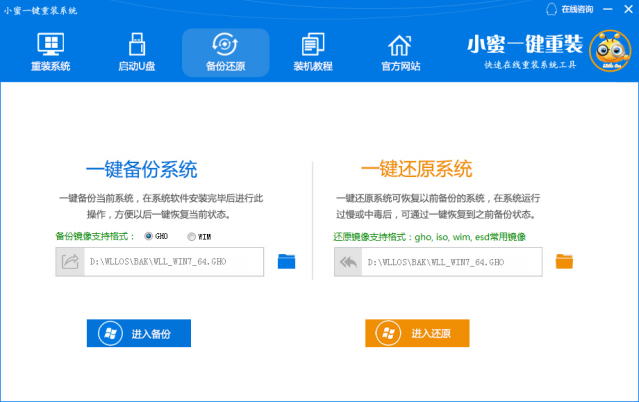Viewport: 639px width, 402px height.
Task: Click the orange folder browse icon for restore path
Action: click(x=564, y=262)
